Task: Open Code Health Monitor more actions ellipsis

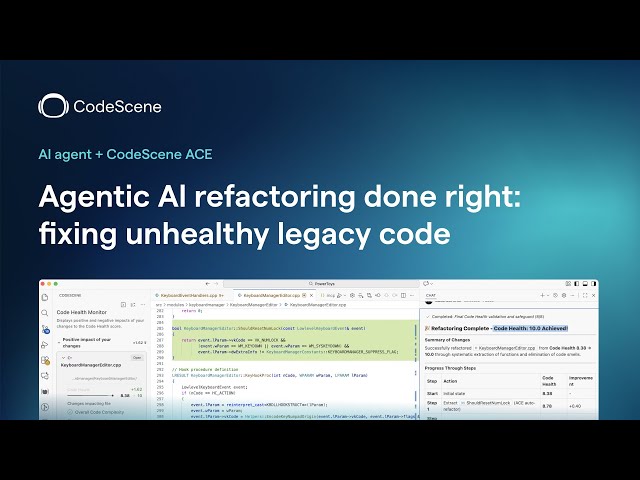Action: (x=142, y=305)
